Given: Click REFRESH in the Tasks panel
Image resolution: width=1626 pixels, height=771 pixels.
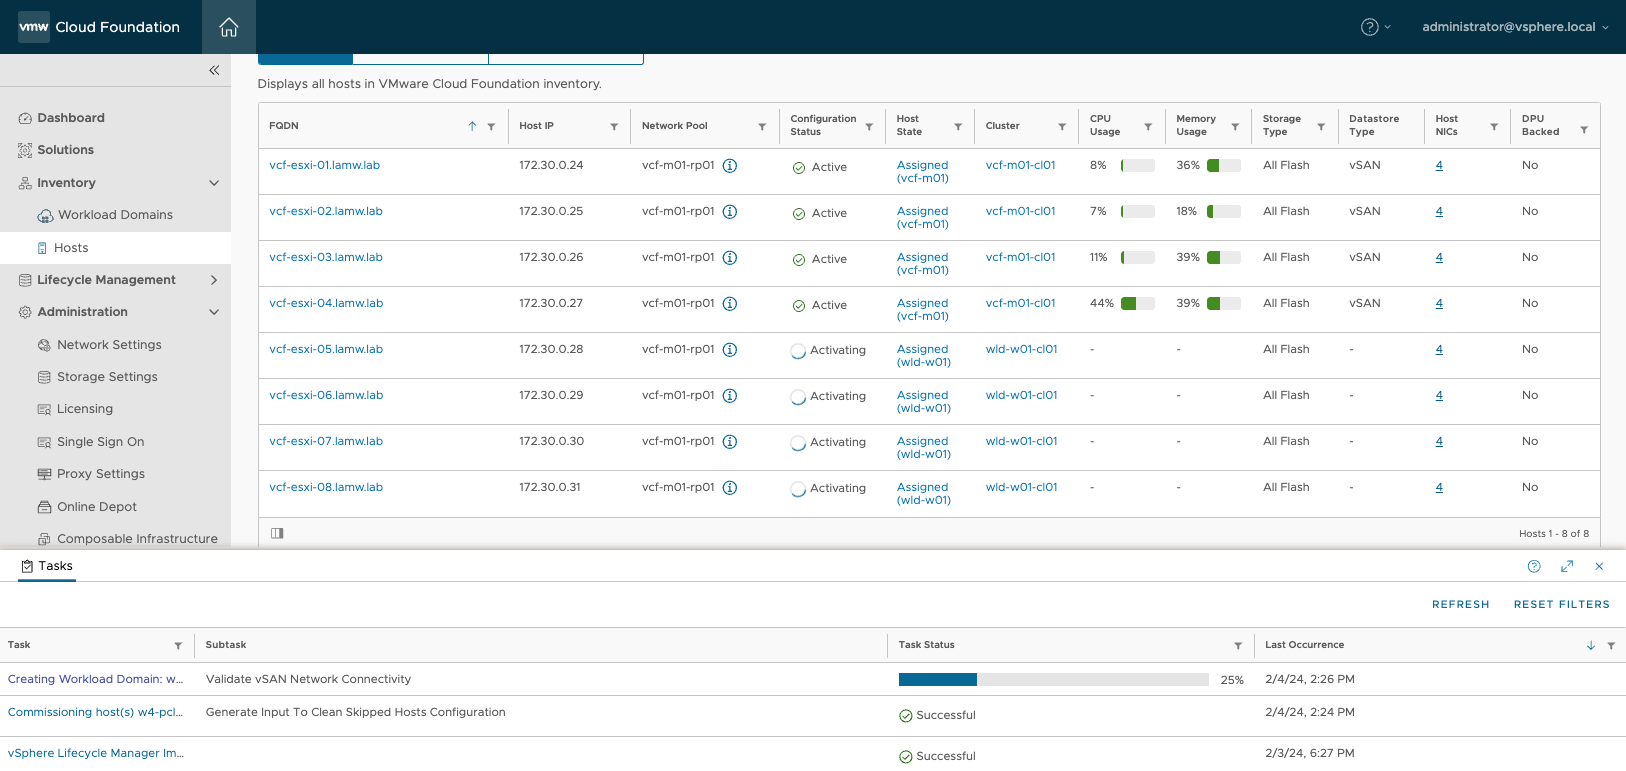Looking at the screenshot, I should pyautogui.click(x=1460, y=605).
